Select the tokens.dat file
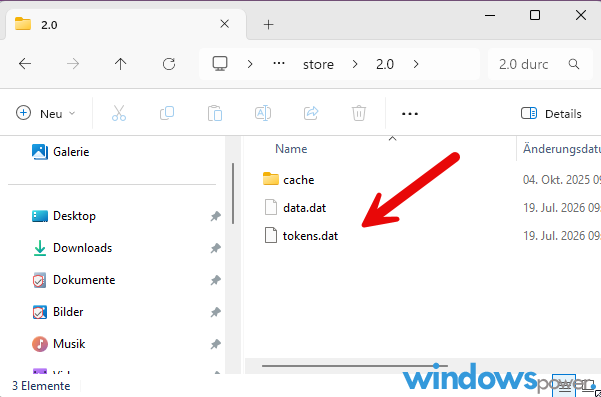The width and height of the screenshot is (601, 397). click(x=310, y=236)
